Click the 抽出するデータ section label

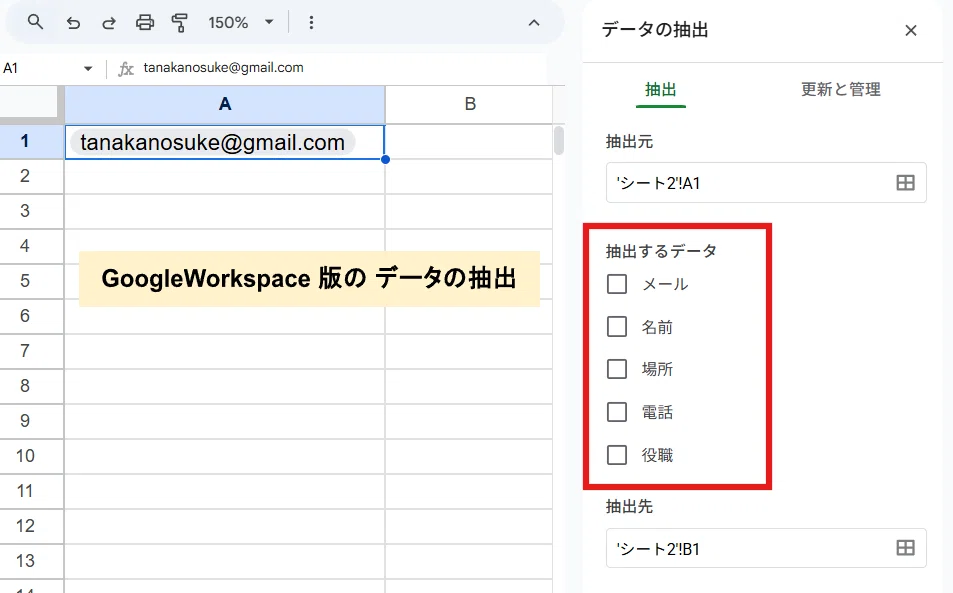click(x=661, y=251)
